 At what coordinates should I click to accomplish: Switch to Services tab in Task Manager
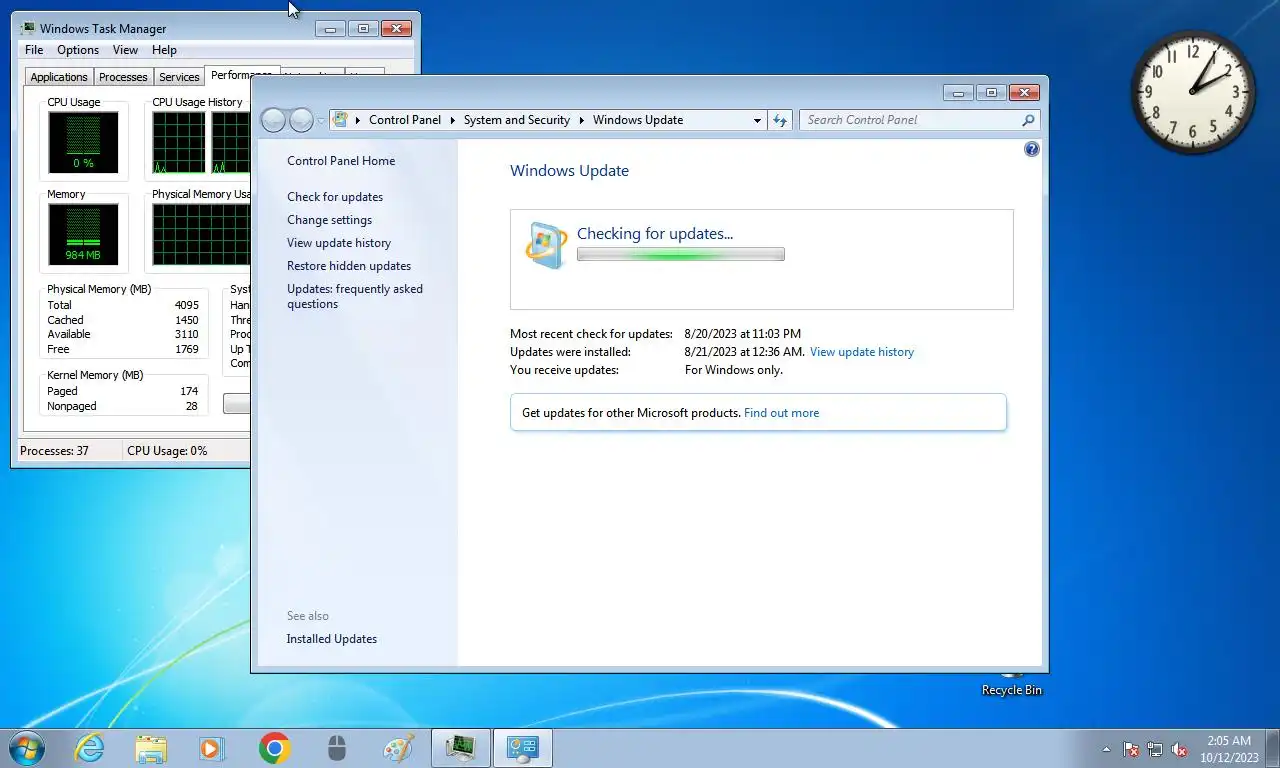tap(179, 77)
